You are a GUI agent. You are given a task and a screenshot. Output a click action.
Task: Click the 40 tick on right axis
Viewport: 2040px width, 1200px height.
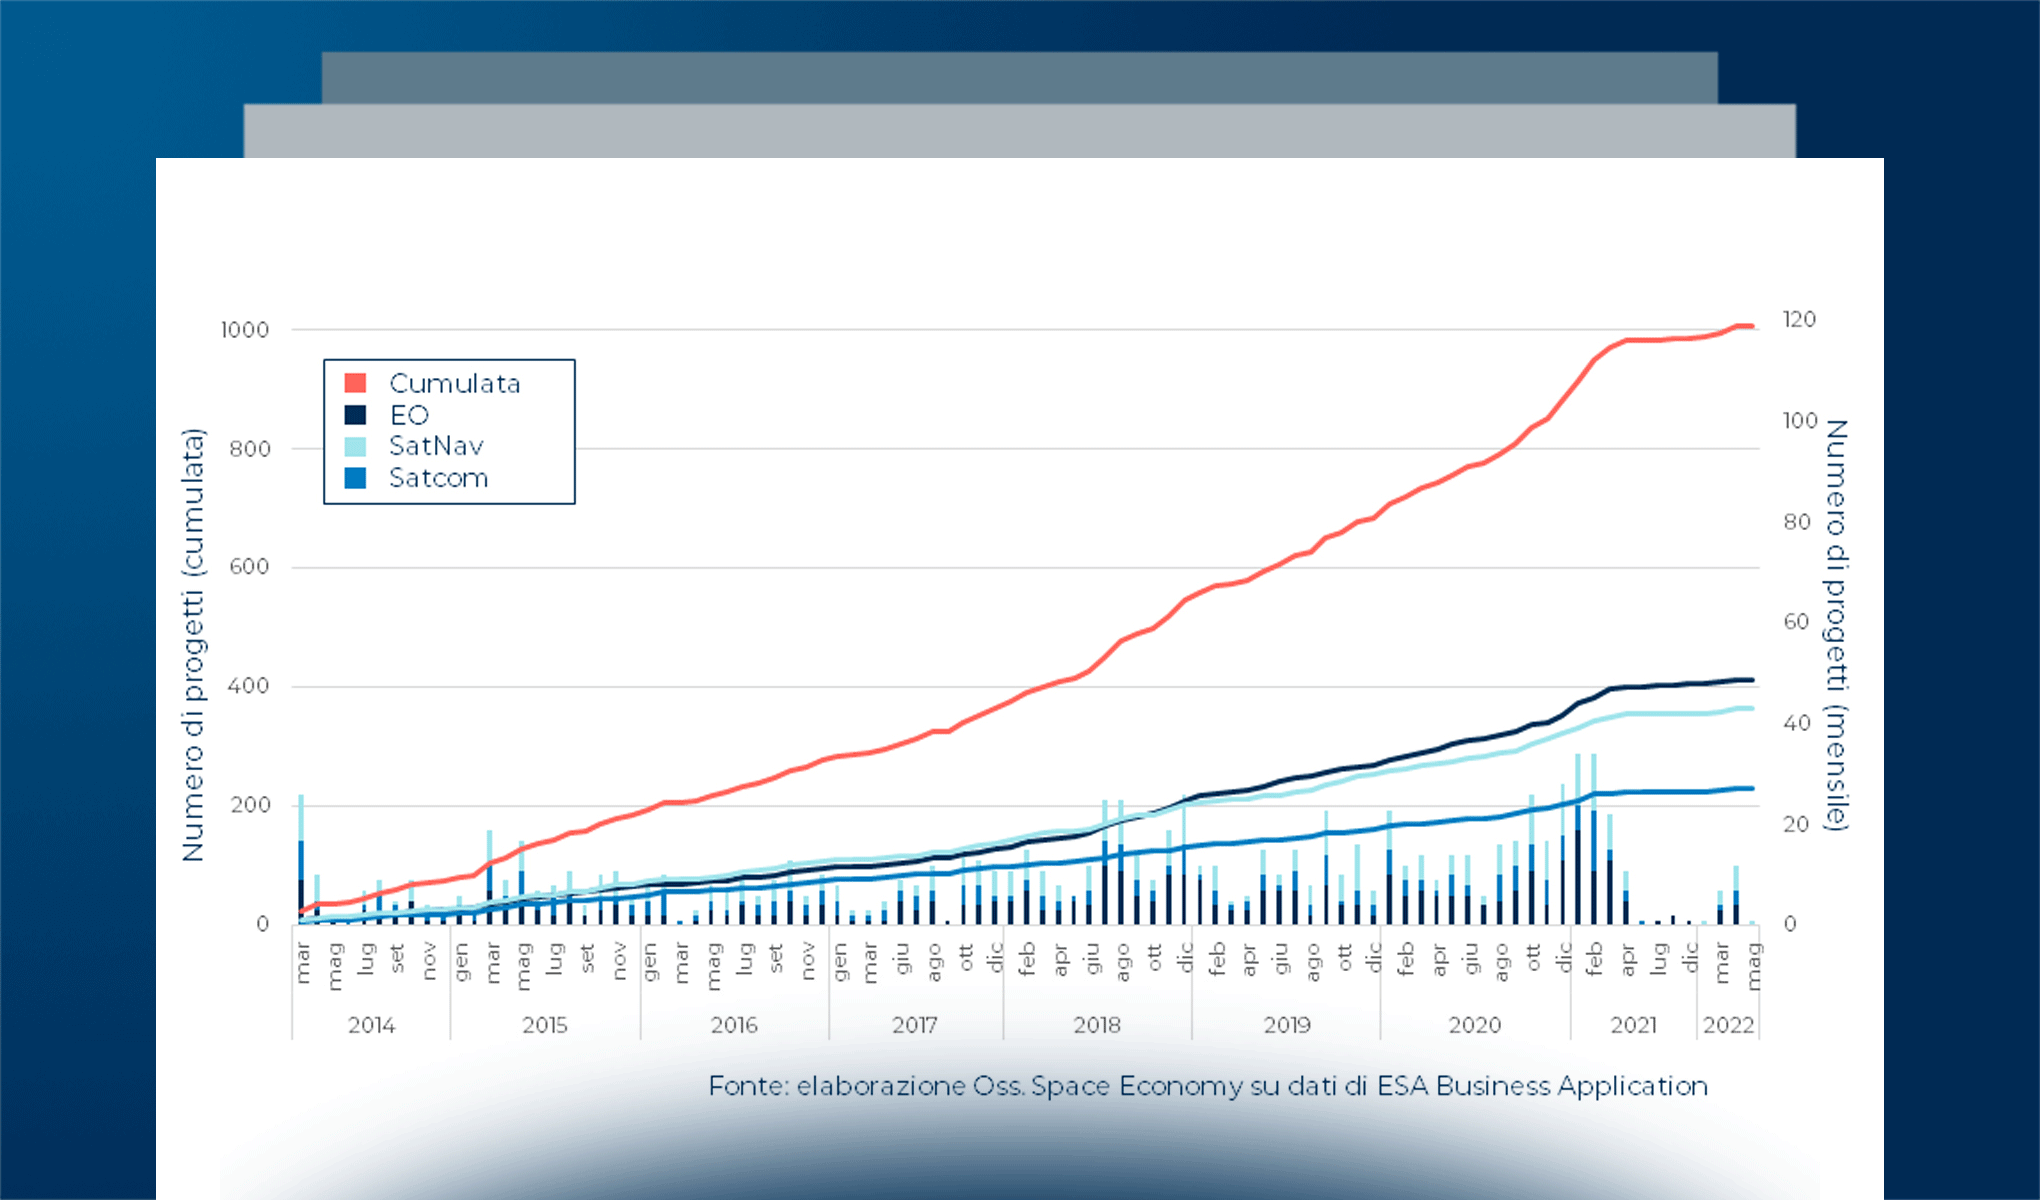click(1797, 723)
